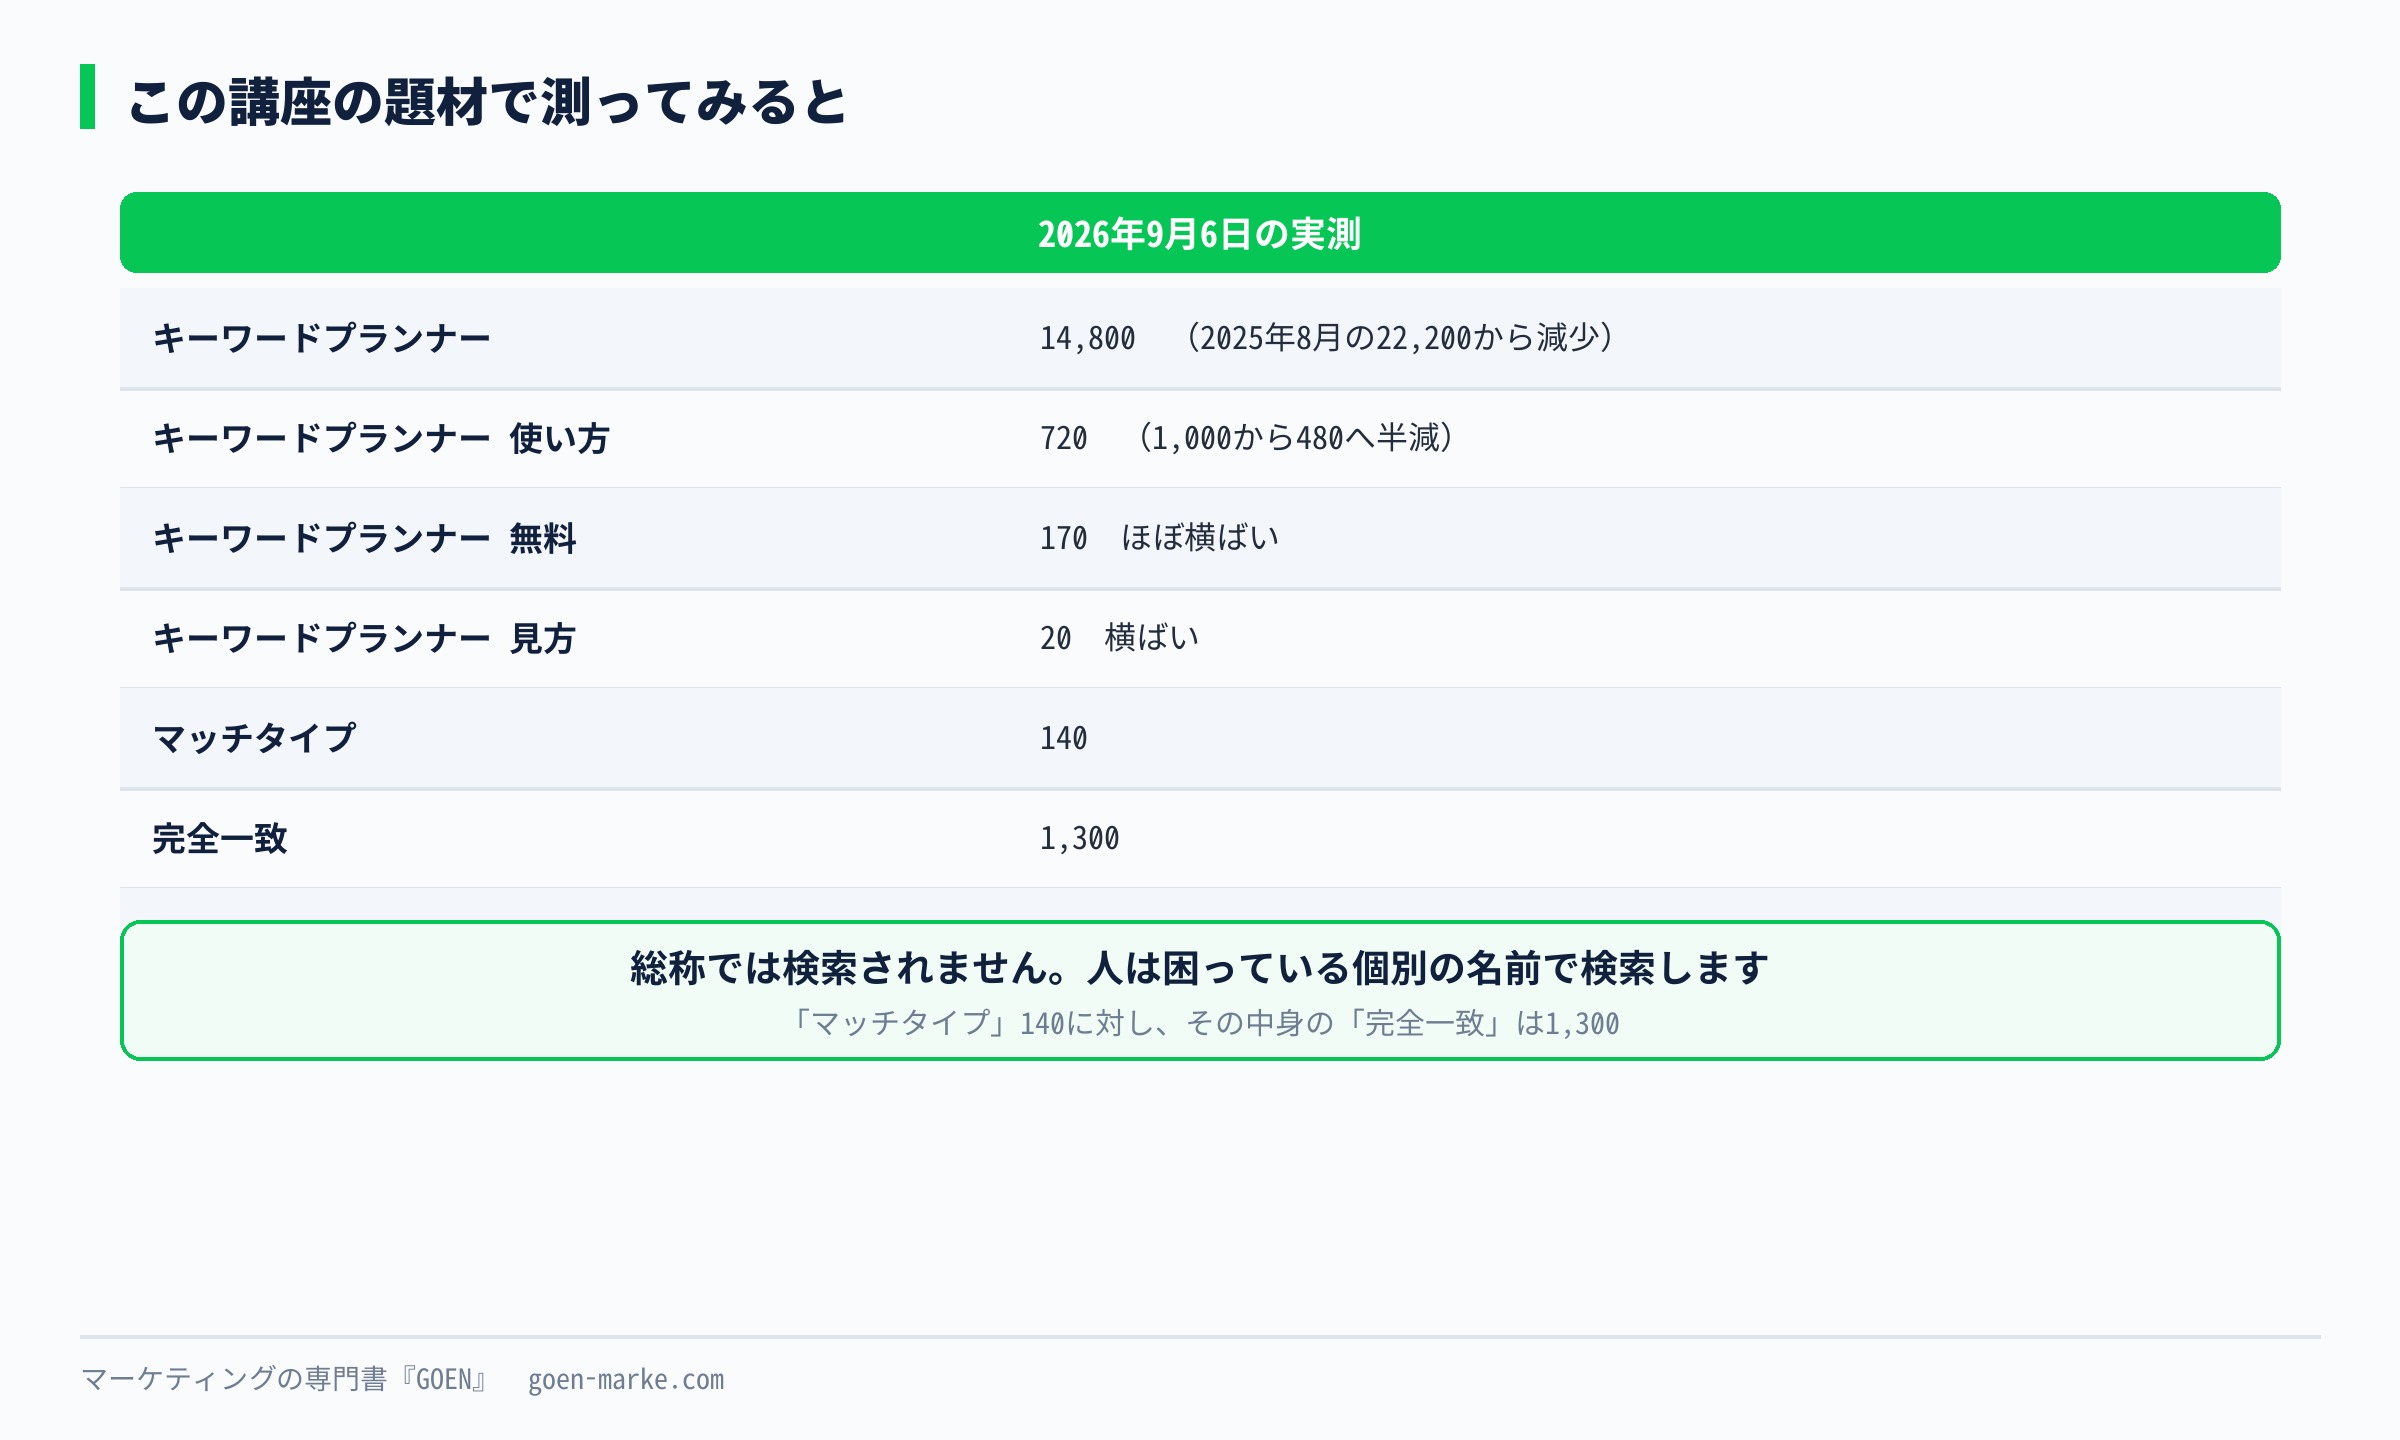Click the standalone value 140 in the table
The image size is (2400, 1440).
pos(1063,738)
